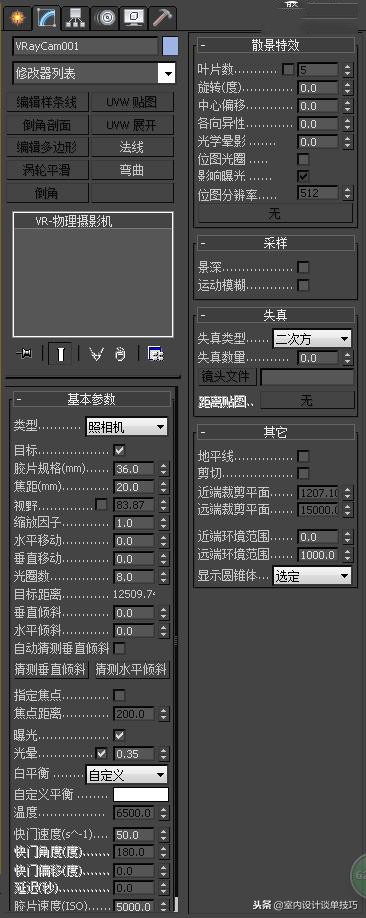Open the 失真类型 二次方 dropdown
Viewport: 366px width, 918px height.
click(312, 338)
